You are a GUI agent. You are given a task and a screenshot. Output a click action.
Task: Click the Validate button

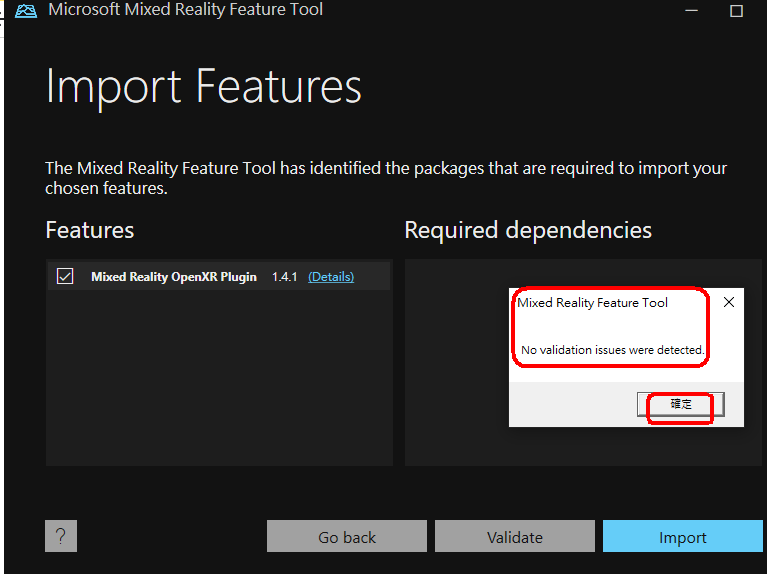(515, 536)
